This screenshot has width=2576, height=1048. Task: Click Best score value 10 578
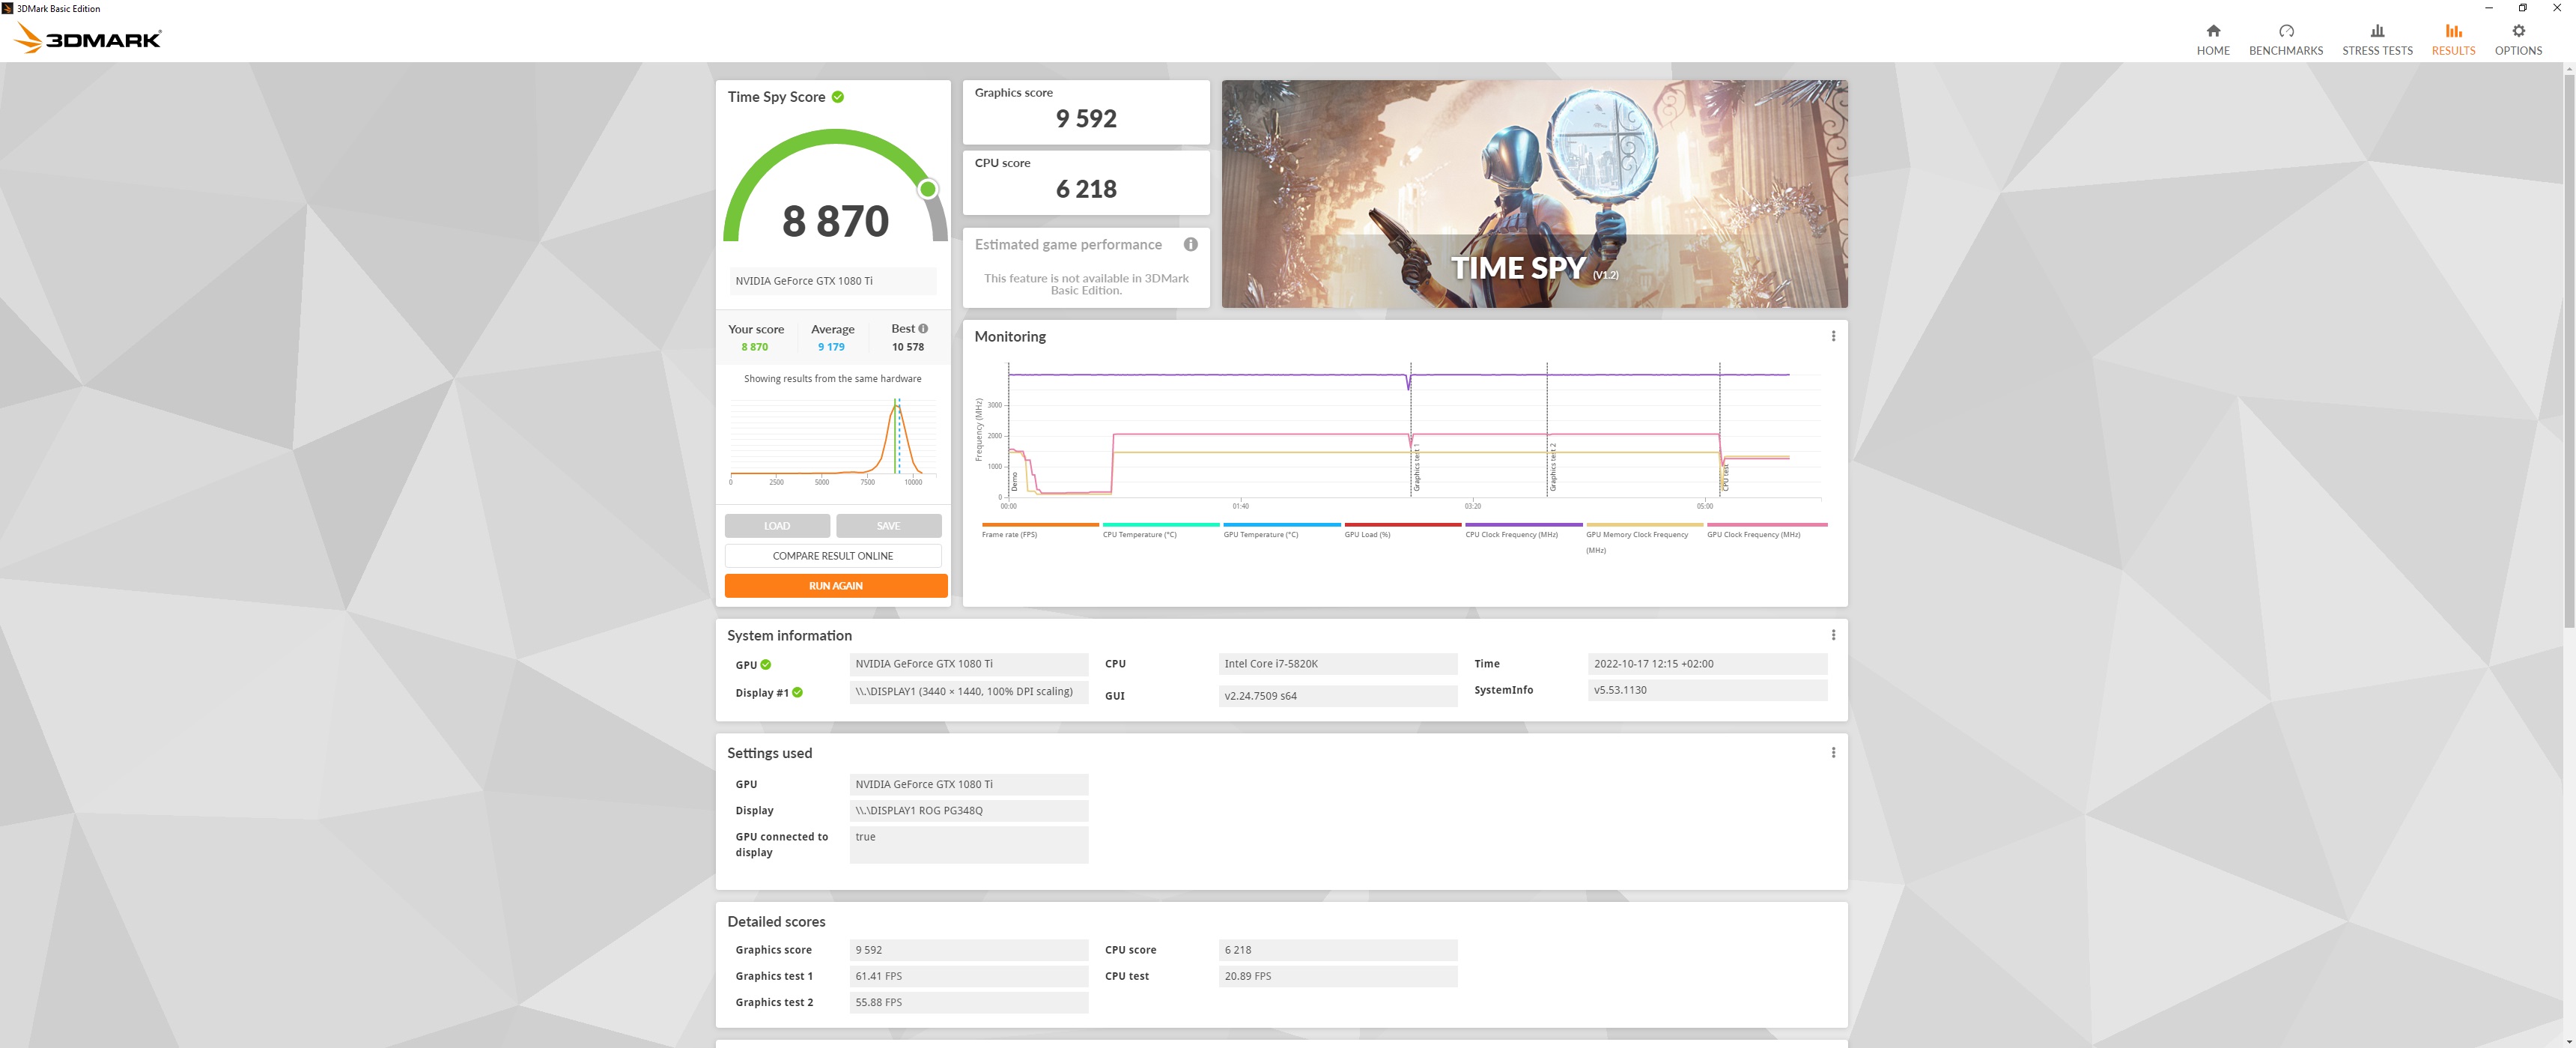(x=908, y=347)
